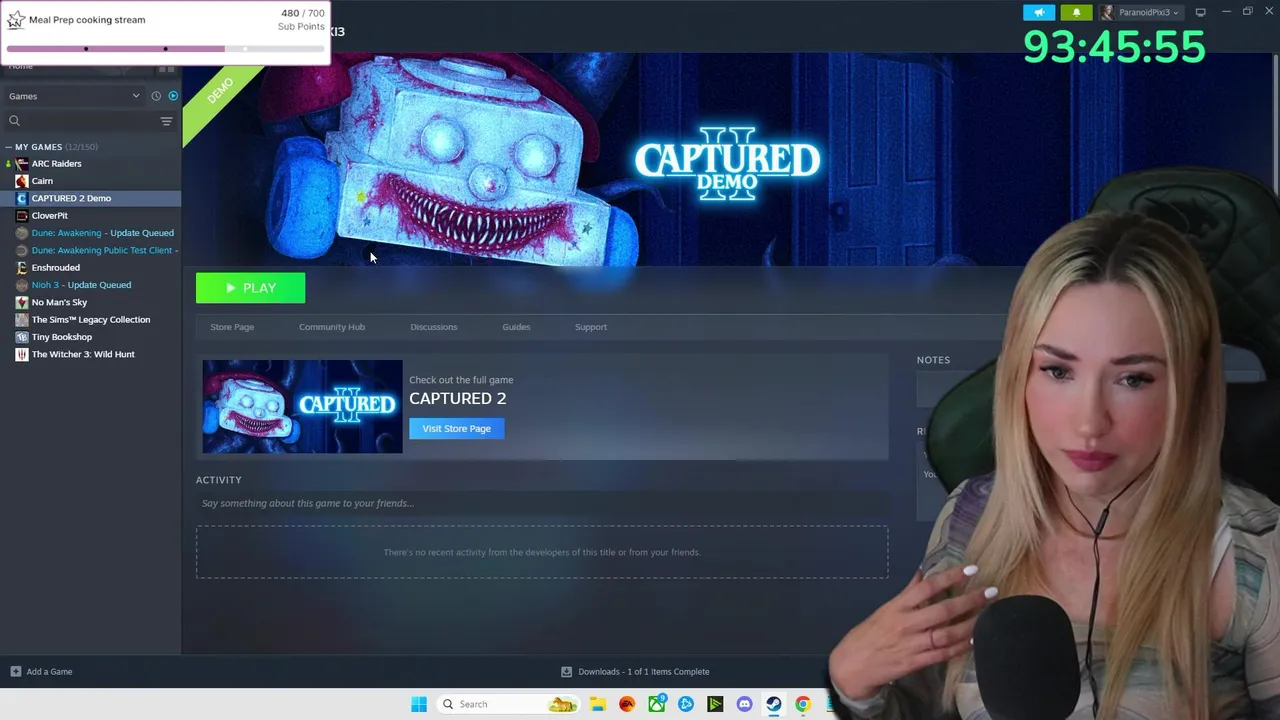This screenshot has height=720, width=1280.
Task: Toggle the recent activity clock filter
Action: tap(156, 96)
